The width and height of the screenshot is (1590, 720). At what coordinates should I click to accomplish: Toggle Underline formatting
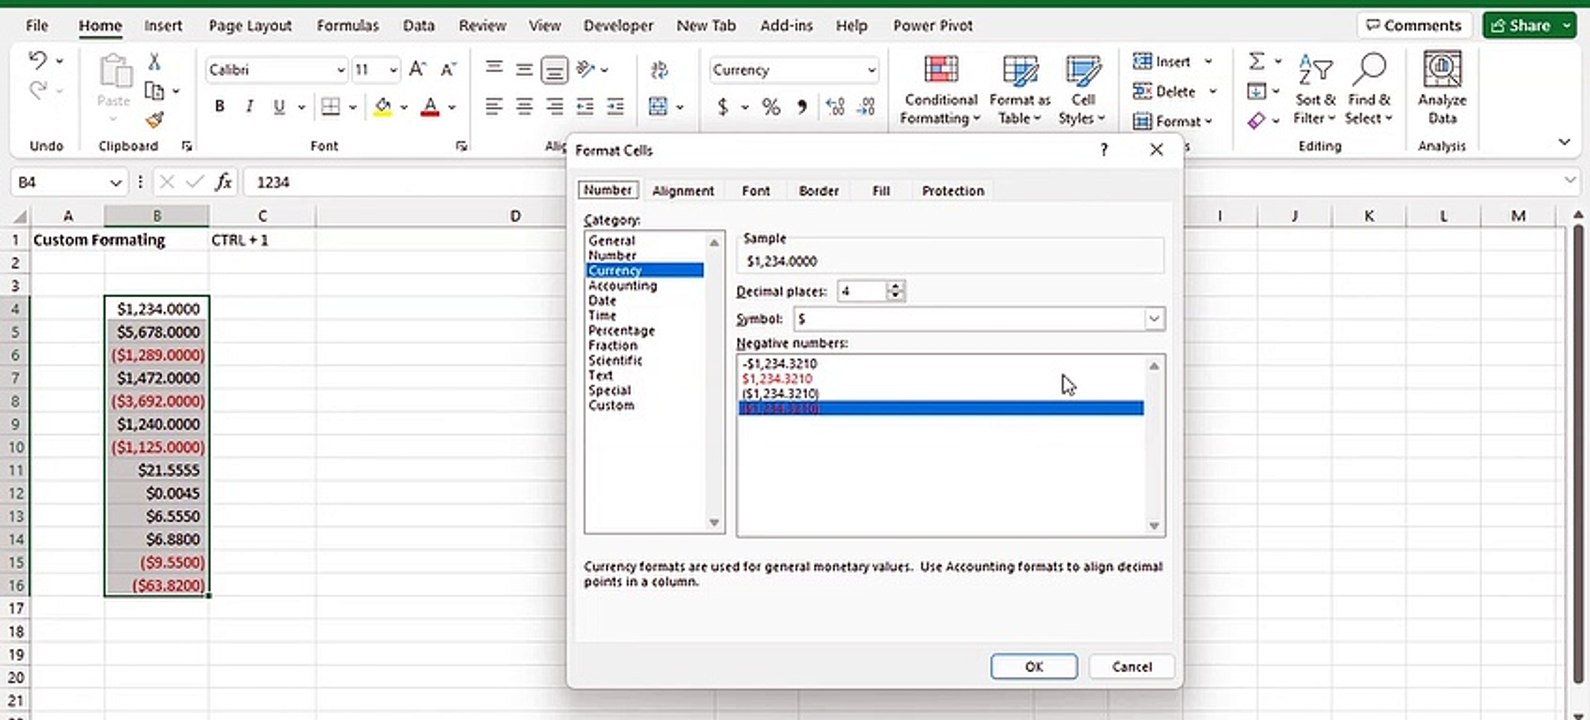click(x=279, y=106)
